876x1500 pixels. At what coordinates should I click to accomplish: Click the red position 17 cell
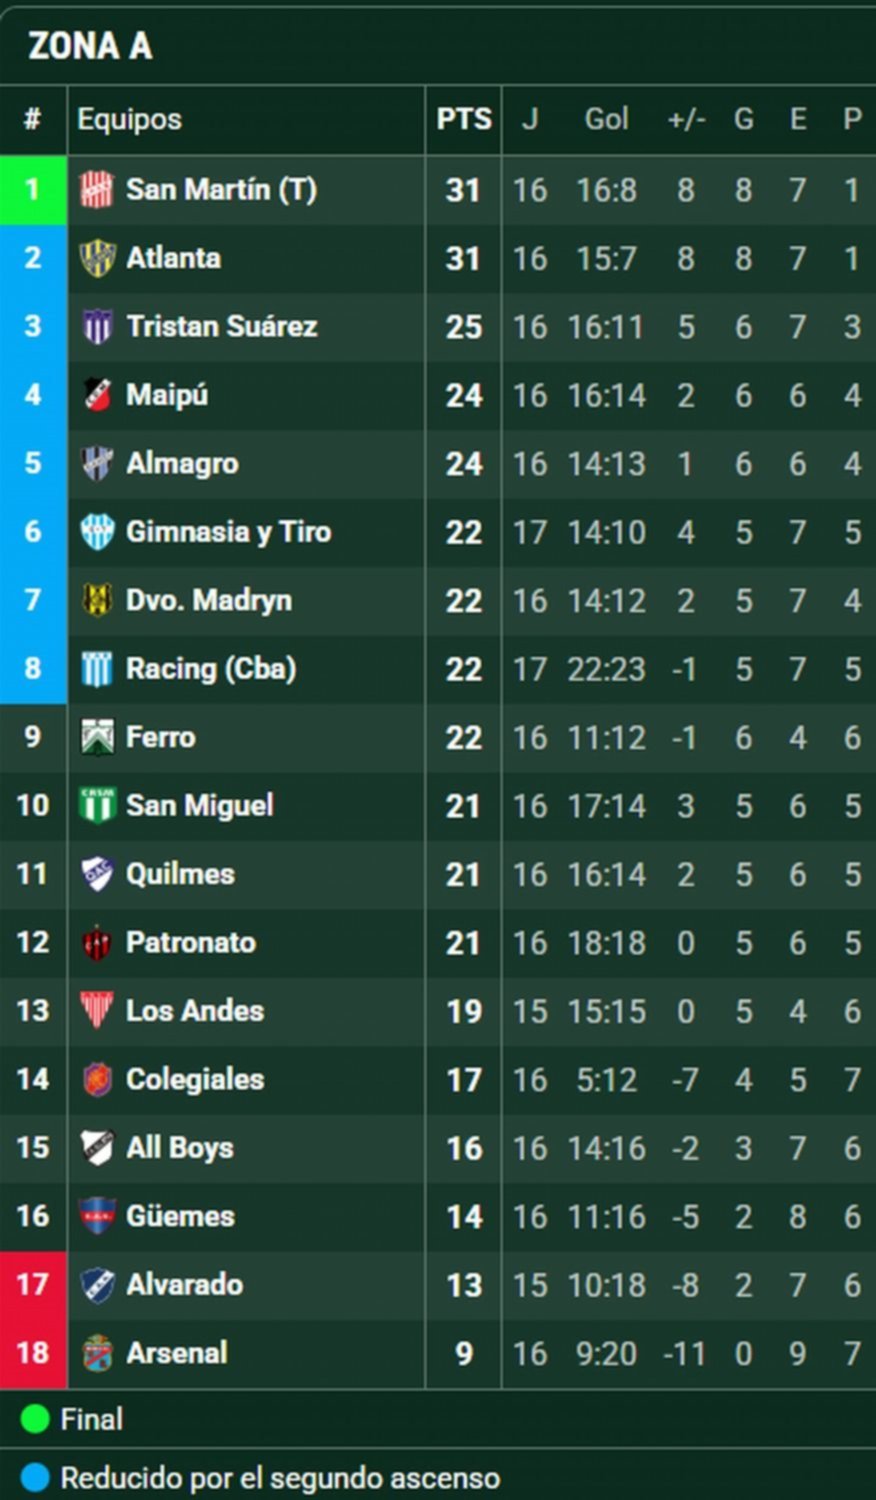33,1284
